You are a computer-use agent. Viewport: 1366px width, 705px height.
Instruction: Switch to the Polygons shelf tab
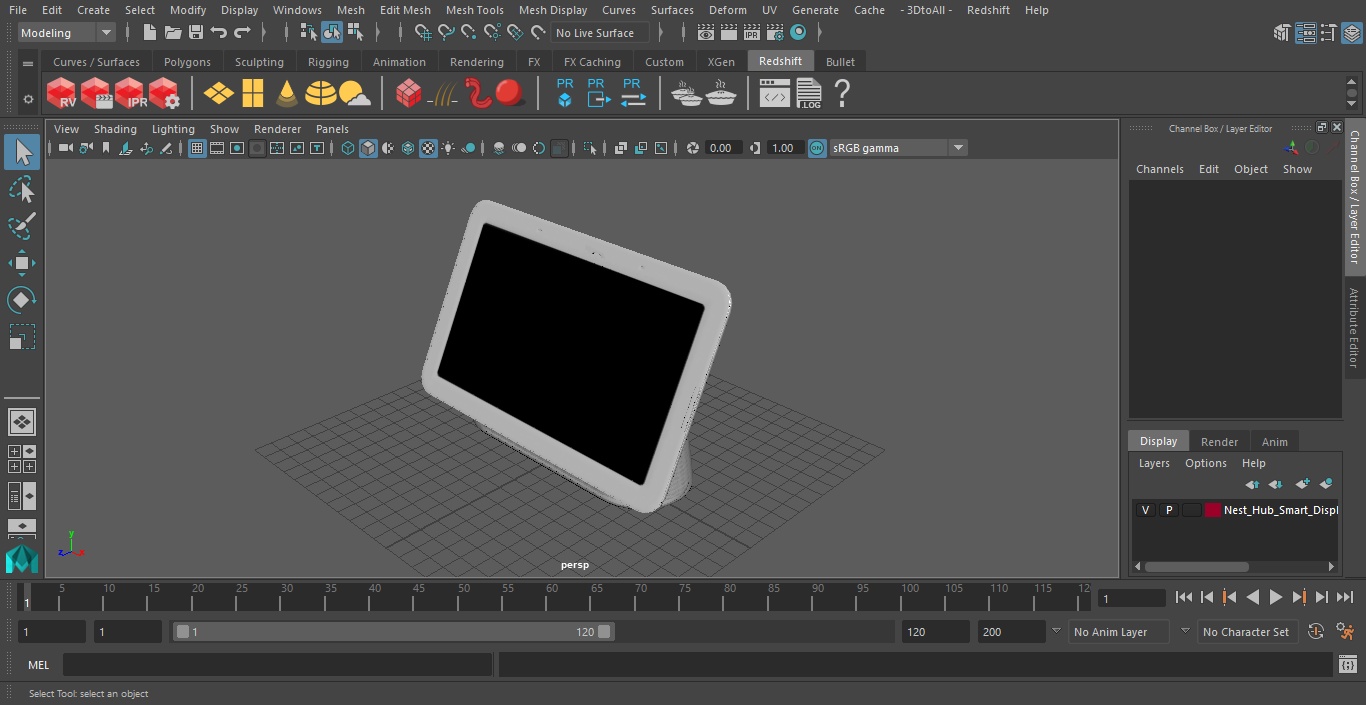187,62
